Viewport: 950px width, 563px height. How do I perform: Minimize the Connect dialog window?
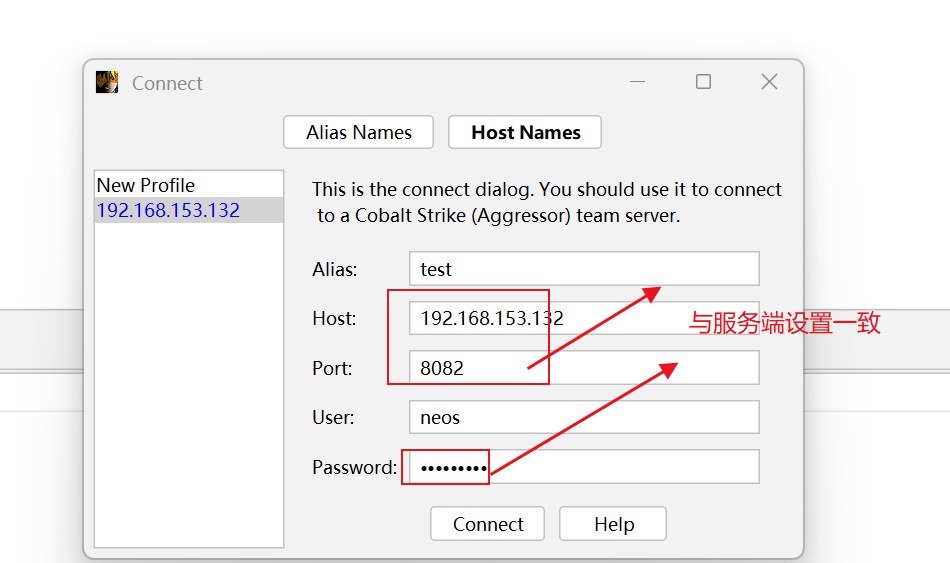(637, 81)
